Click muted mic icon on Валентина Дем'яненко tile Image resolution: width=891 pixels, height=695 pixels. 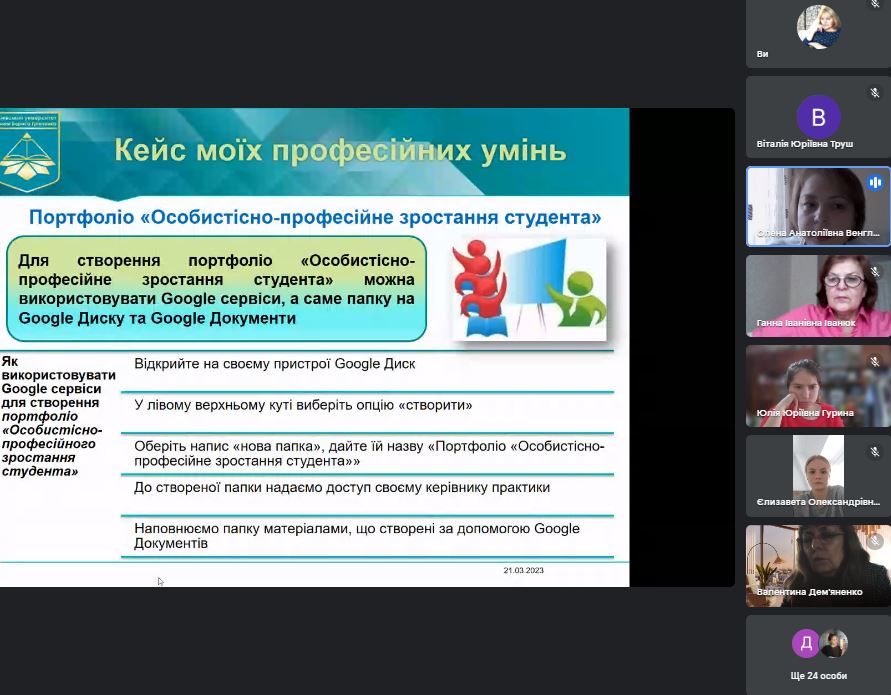click(875, 541)
